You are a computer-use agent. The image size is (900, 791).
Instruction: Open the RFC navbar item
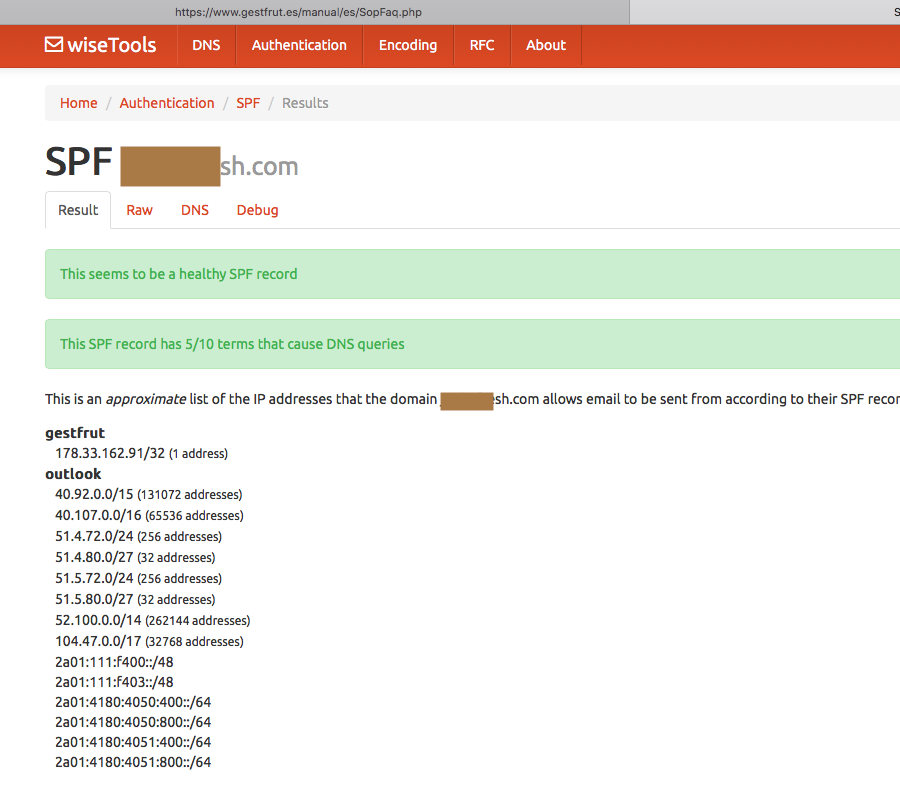coord(482,45)
